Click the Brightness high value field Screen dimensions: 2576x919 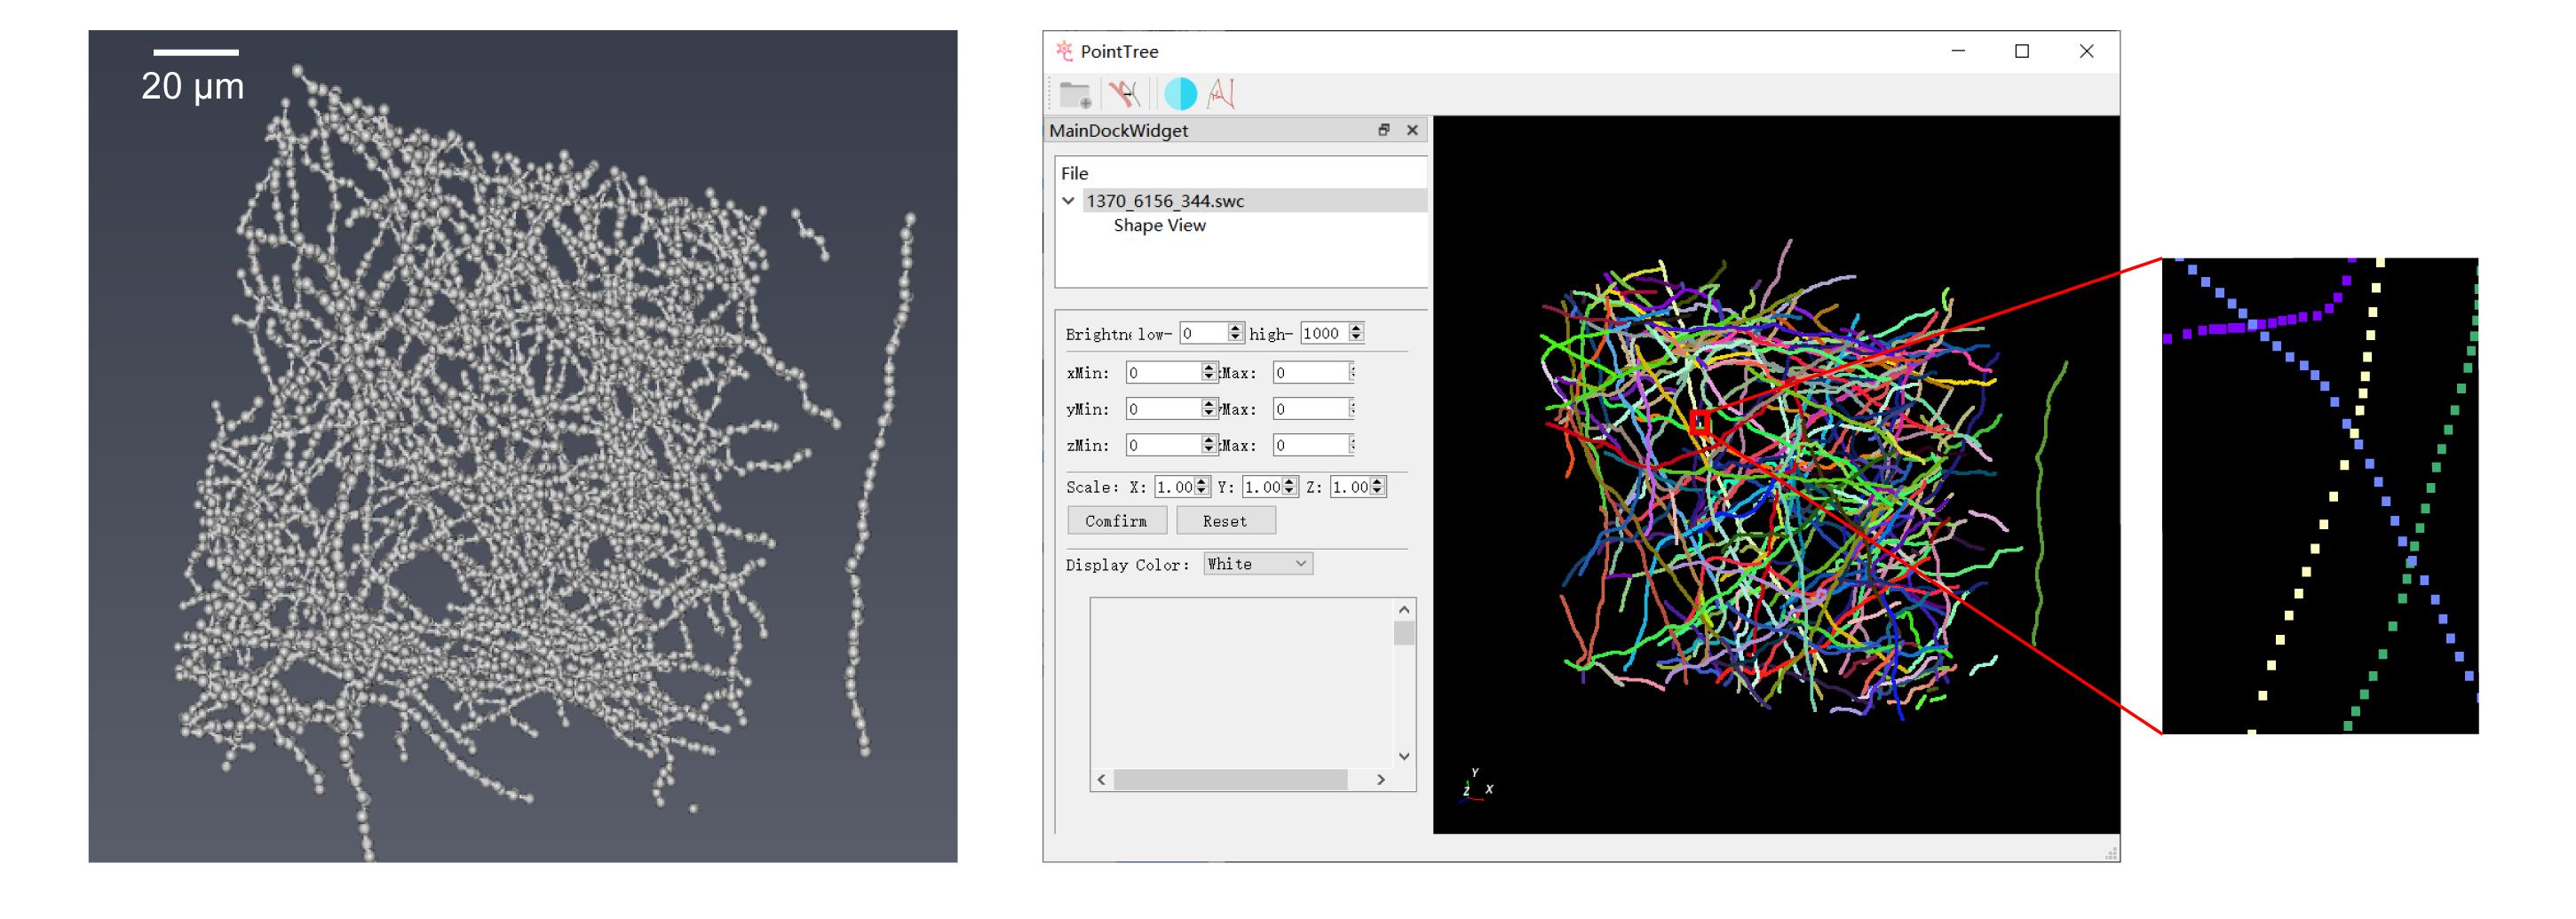click(x=1323, y=334)
